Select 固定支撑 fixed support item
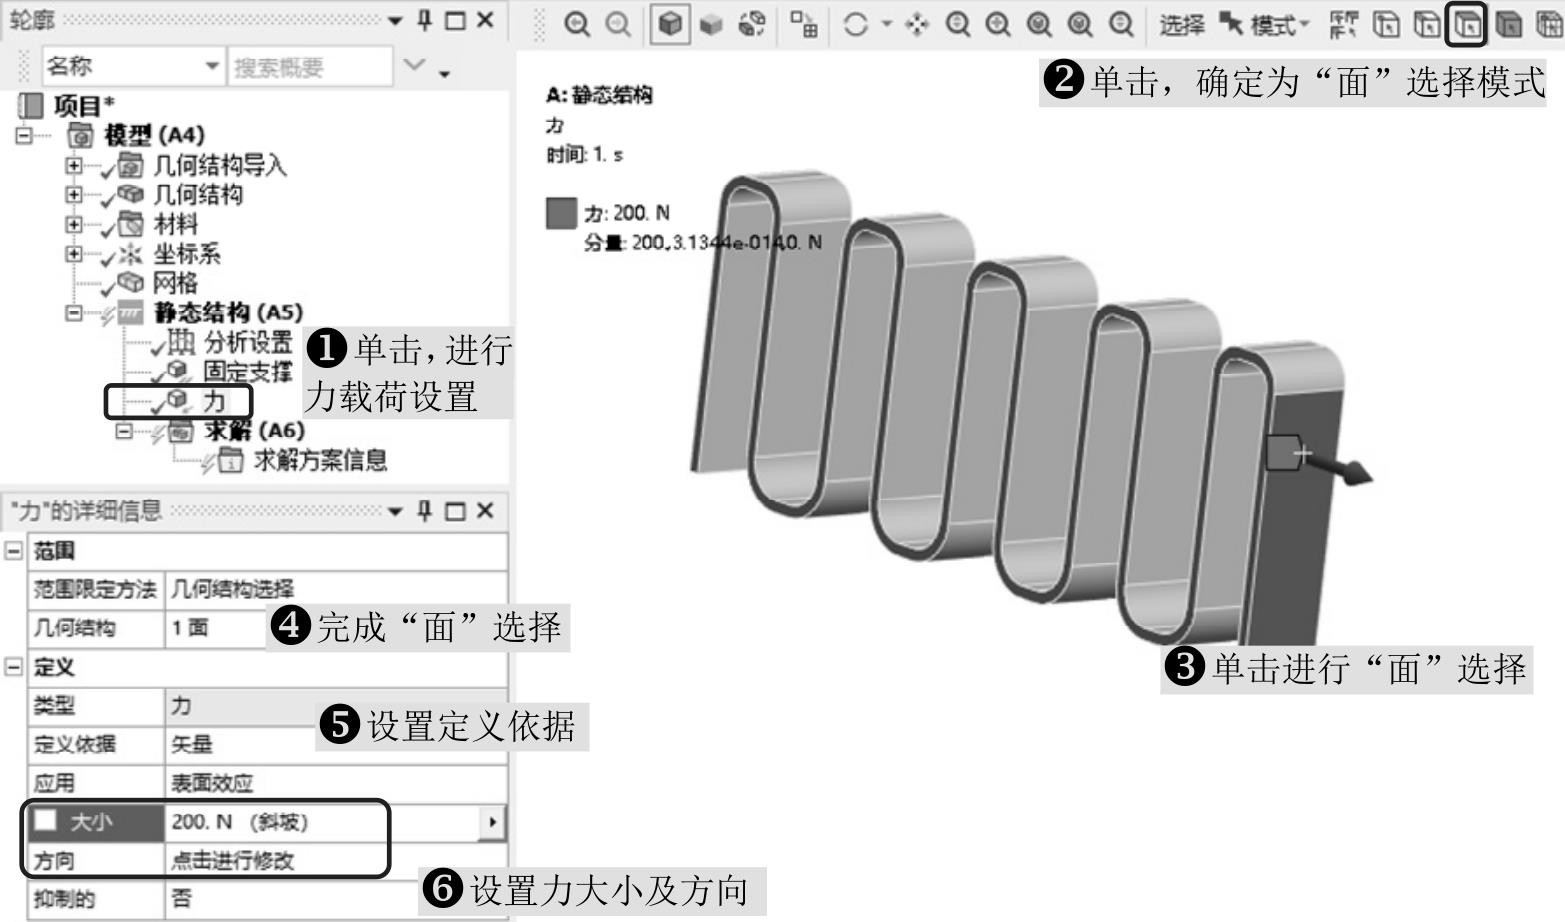This screenshot has height=922, width=1565. click(248, 372)
